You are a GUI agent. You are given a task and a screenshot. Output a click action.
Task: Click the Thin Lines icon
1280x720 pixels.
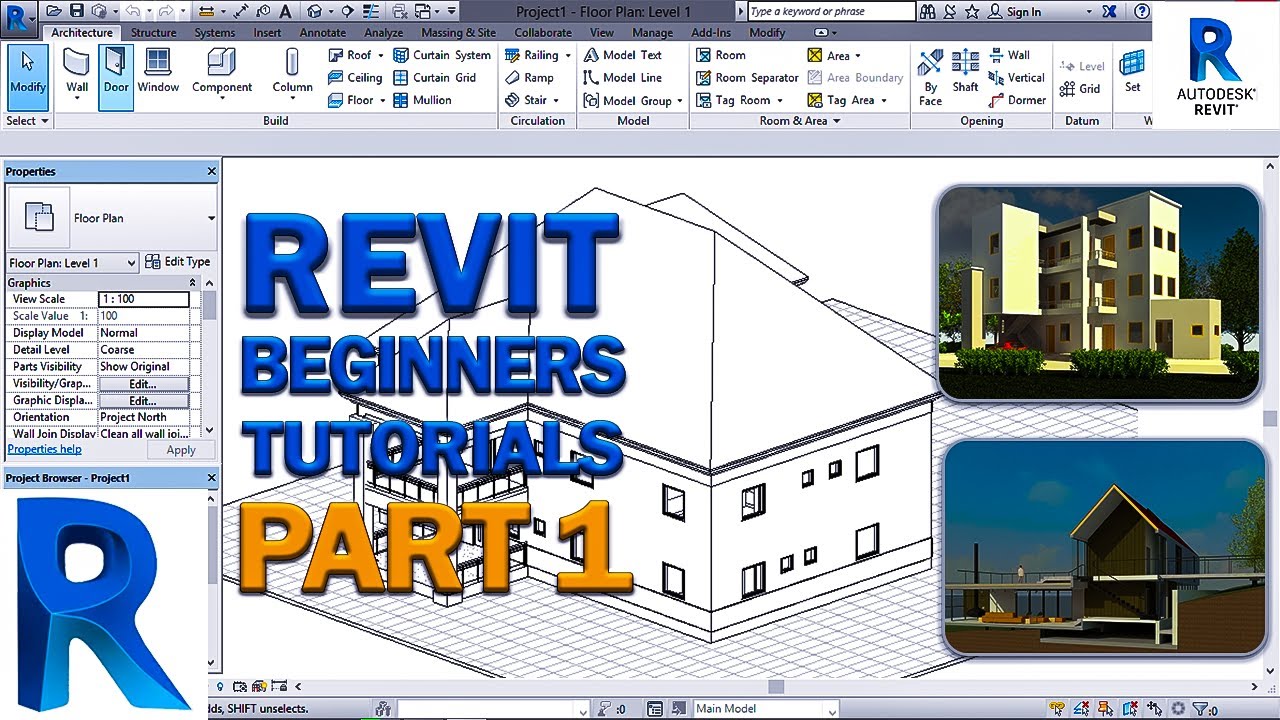click(372, 12)
